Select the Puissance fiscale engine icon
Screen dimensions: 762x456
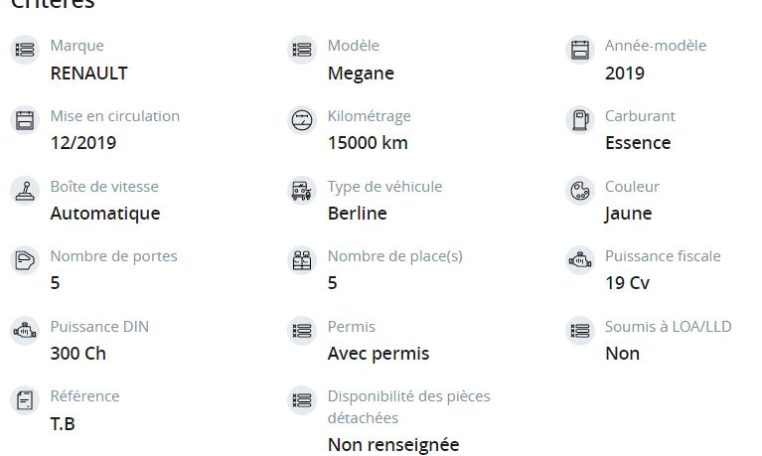(580, 260)
